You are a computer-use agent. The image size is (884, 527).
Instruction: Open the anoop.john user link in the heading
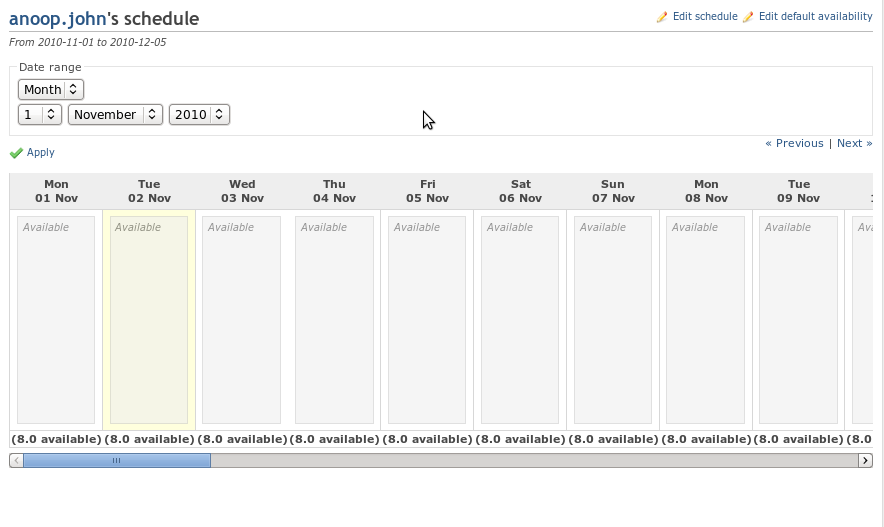pos(58,19)
